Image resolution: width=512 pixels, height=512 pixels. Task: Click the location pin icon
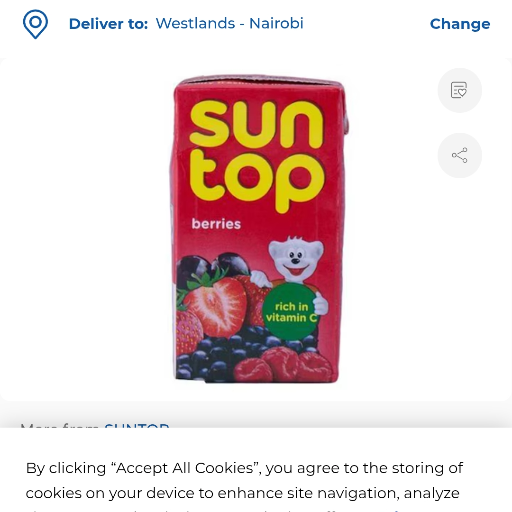(x=35, y=24)
